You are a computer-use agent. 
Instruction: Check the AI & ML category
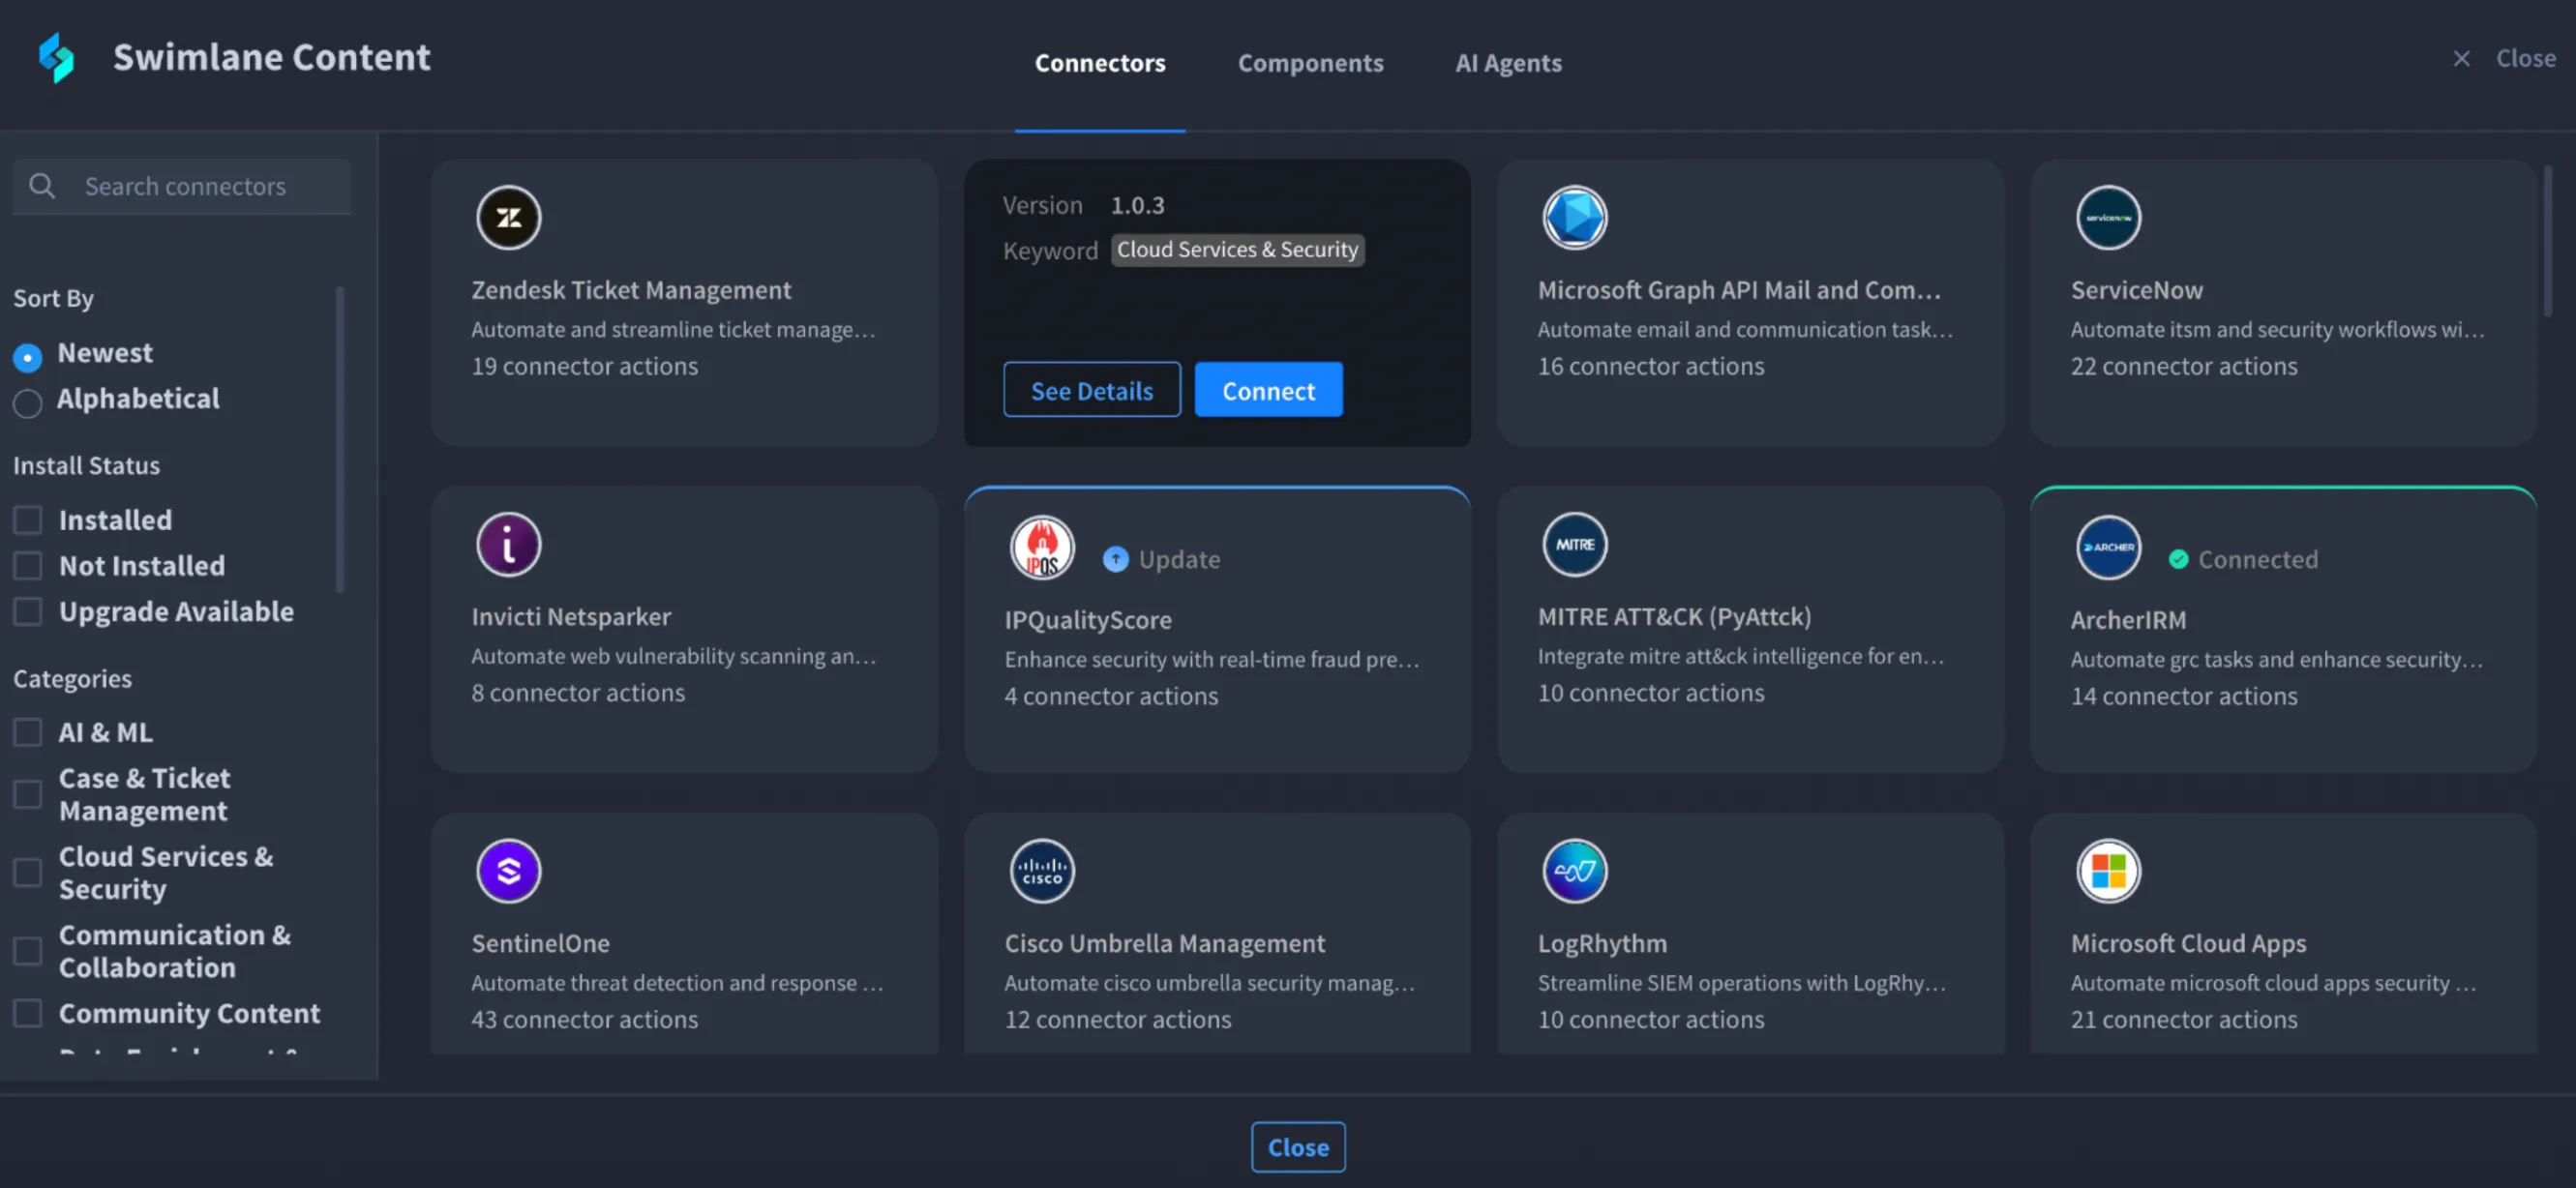(x=27, y=732)
